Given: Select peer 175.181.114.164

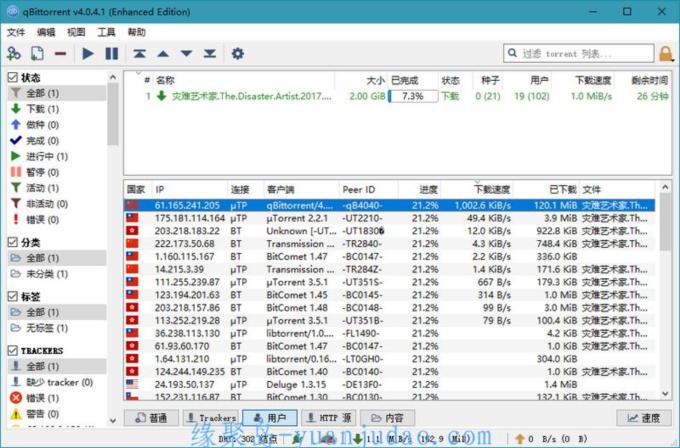Looking at the screenshot, I should coord(389,218).
